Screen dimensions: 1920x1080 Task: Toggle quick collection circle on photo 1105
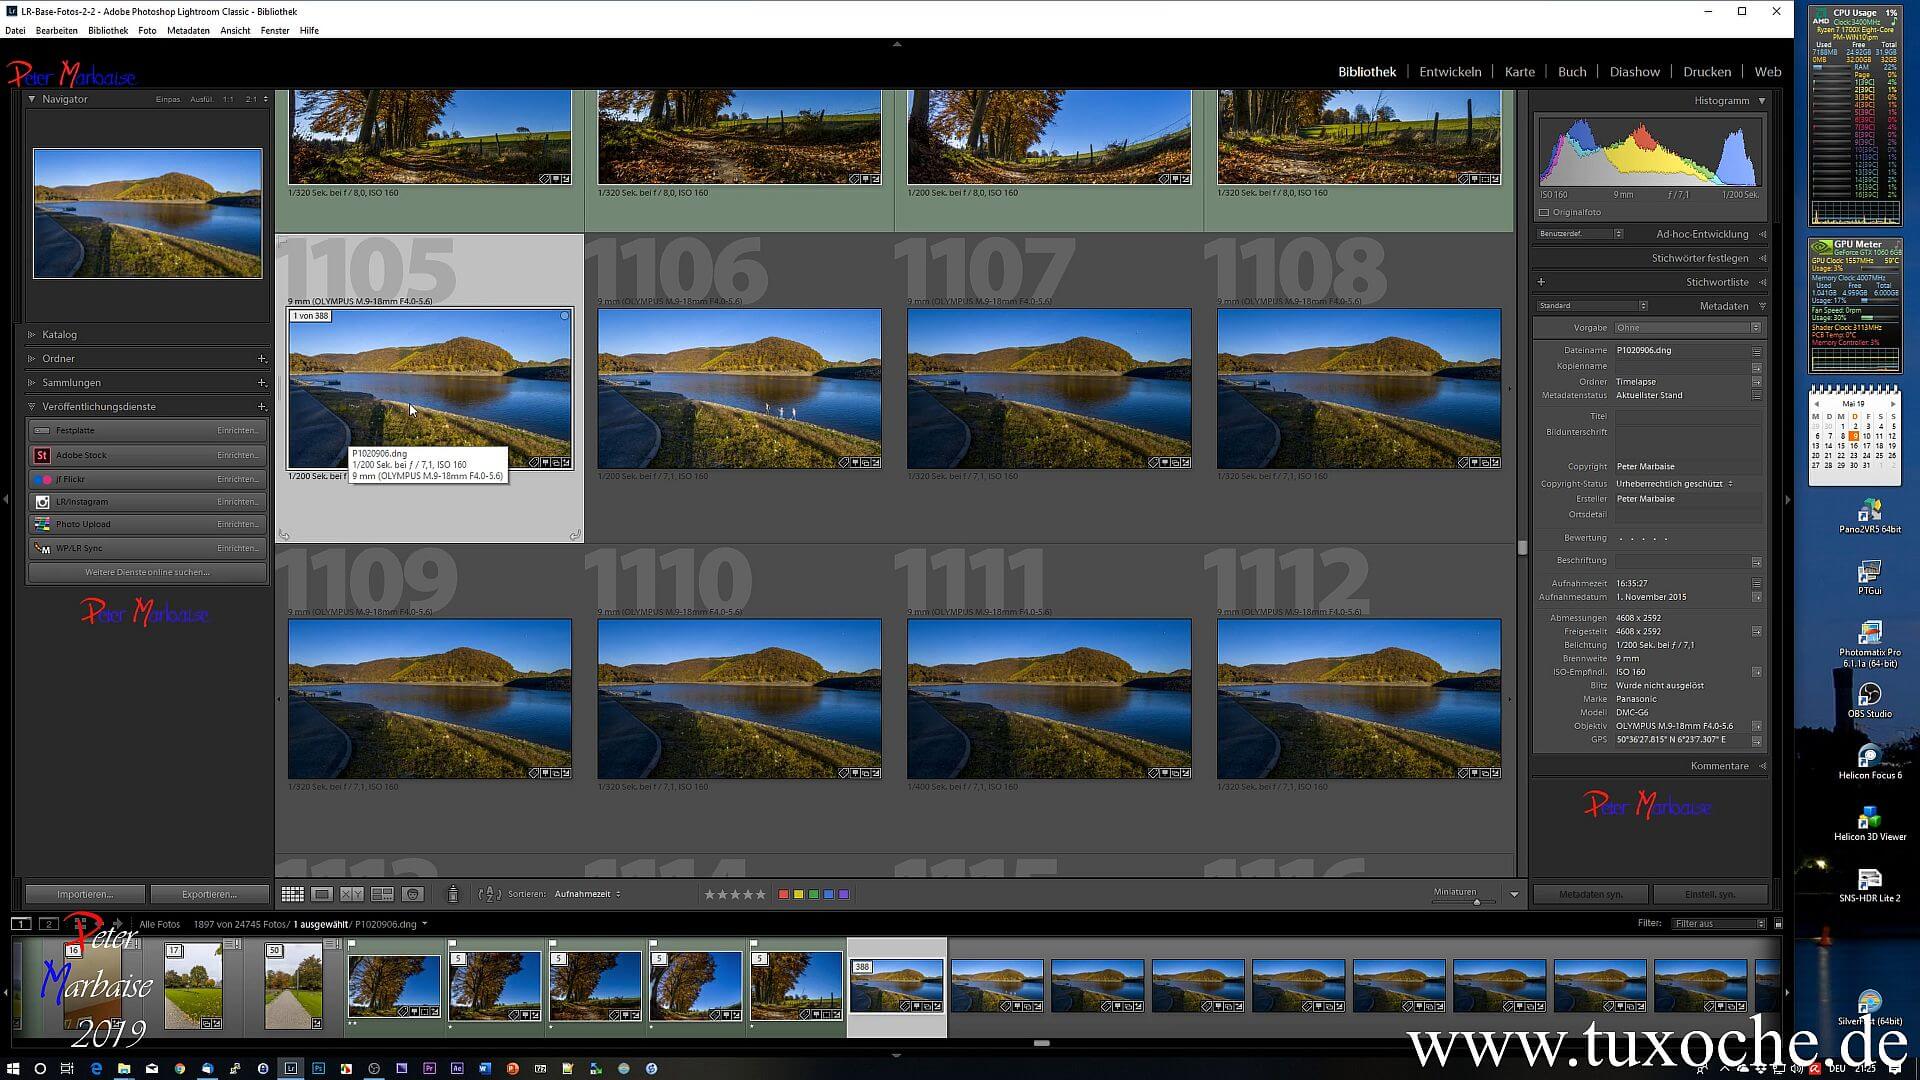pyautogui.click(x=564, y=316)
